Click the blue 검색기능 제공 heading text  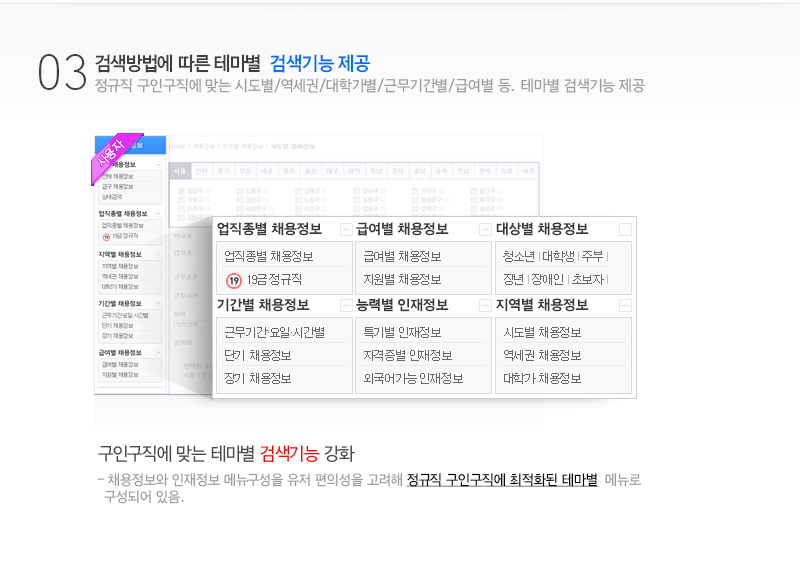coord(320,64)
